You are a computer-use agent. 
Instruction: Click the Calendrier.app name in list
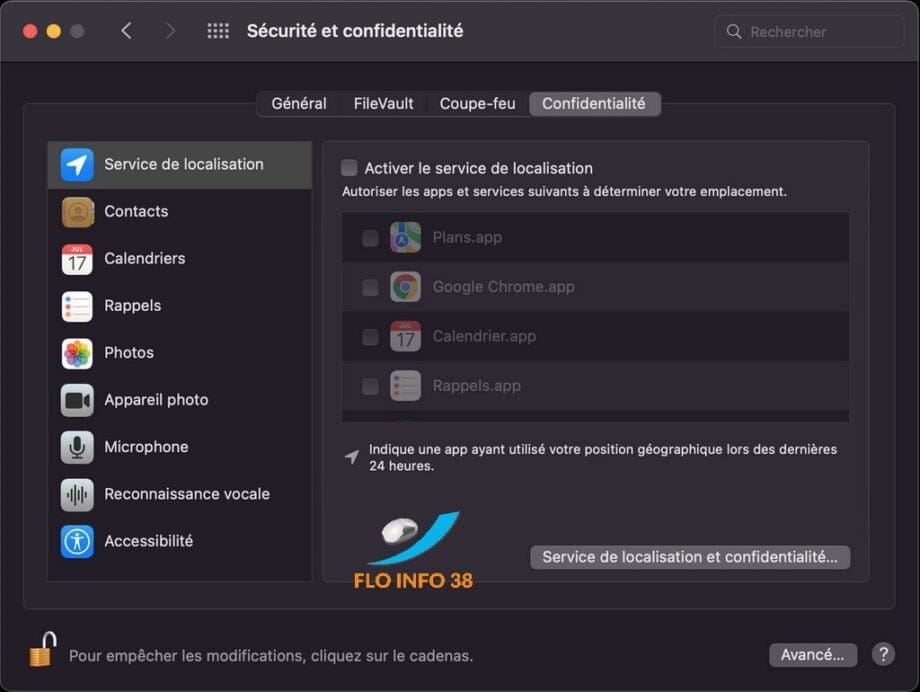pos(484,336)
